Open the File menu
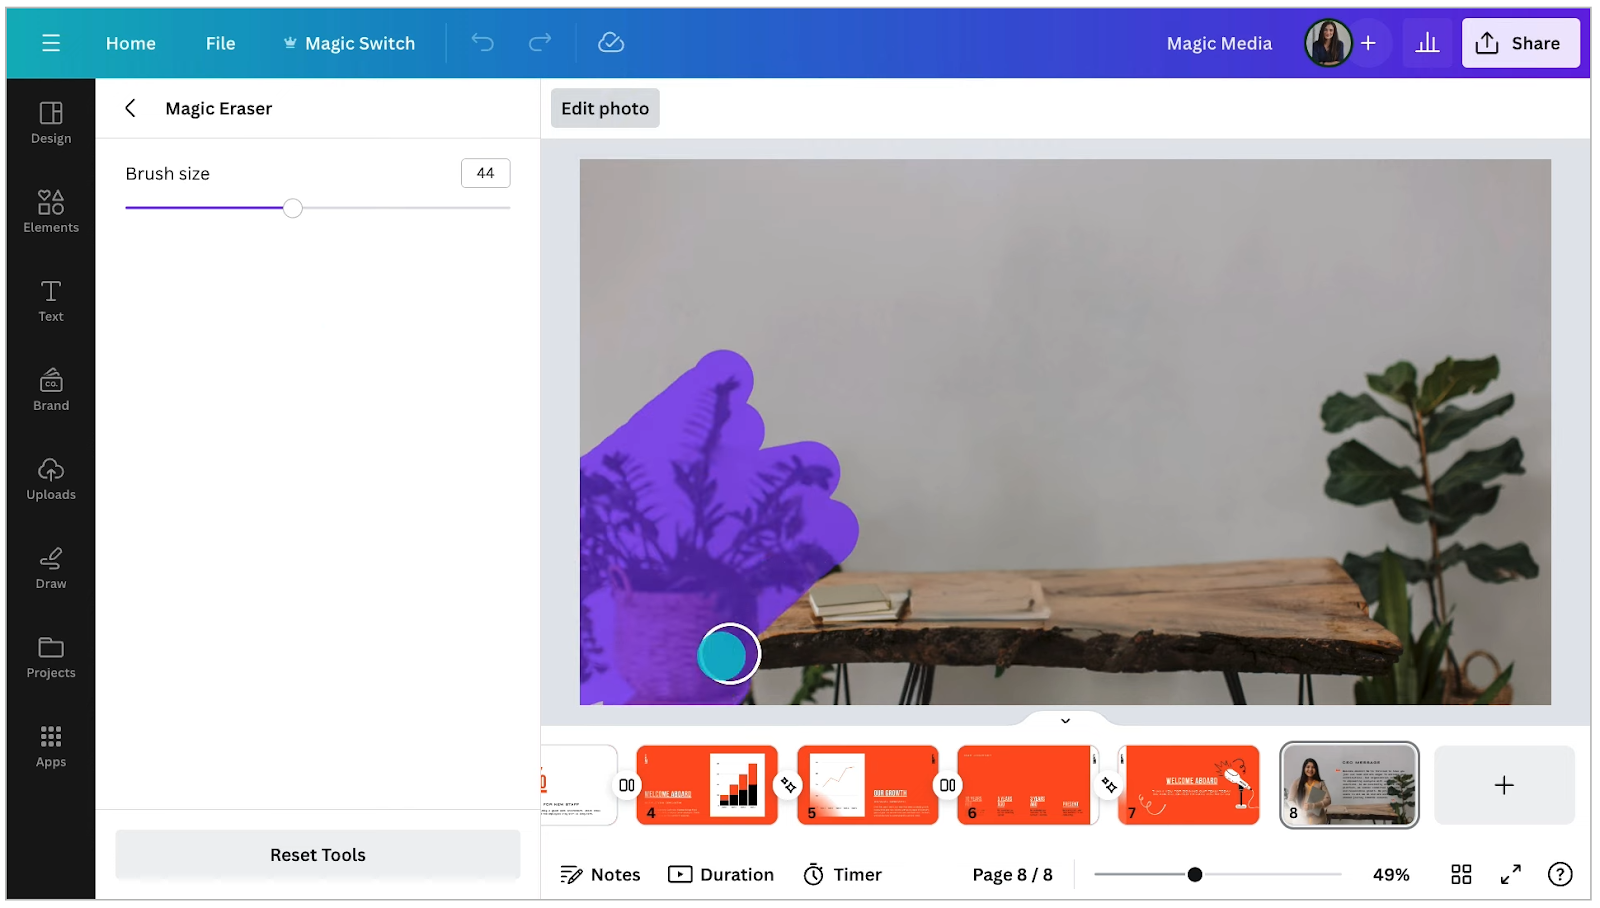Image resolution: width=1600 pixels, height=908 pixels. pos(220,43)
